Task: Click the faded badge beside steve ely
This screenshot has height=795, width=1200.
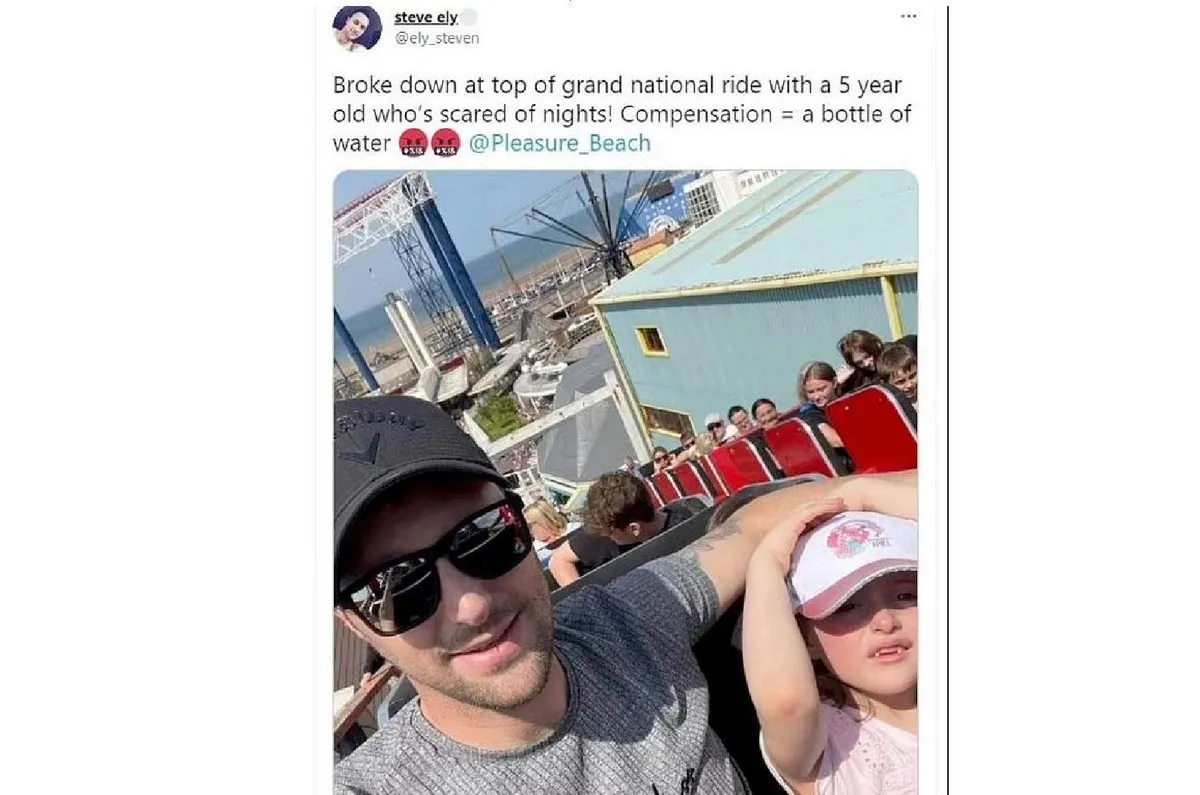Action: tap(468, 17)
